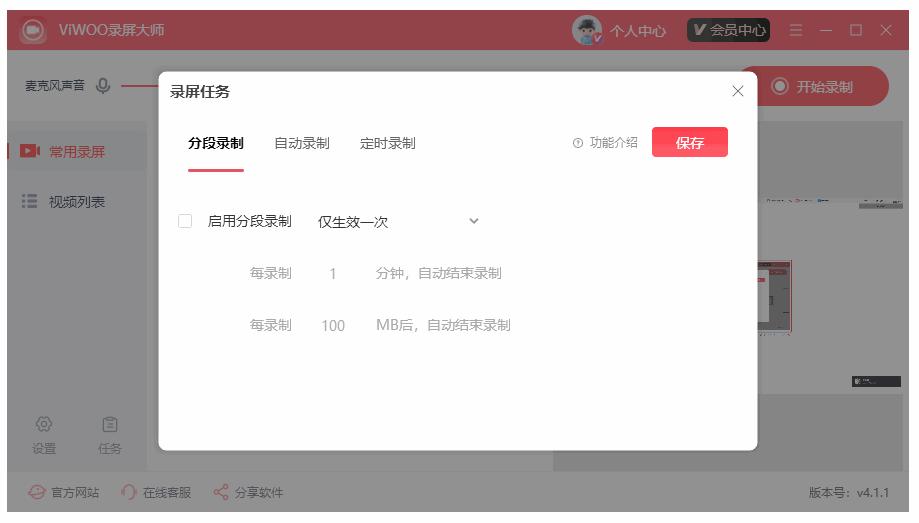
Task: Open the 功能介绍 help link
Action: [x=605, y=142]
